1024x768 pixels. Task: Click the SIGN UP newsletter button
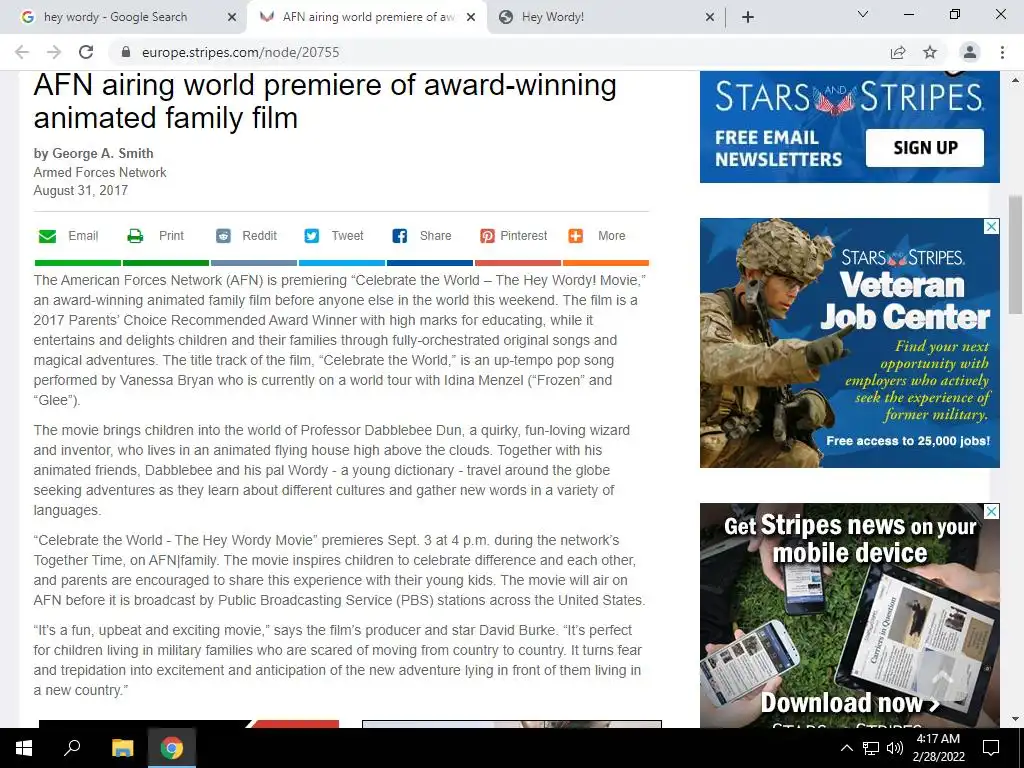click(x=925, y=148)
